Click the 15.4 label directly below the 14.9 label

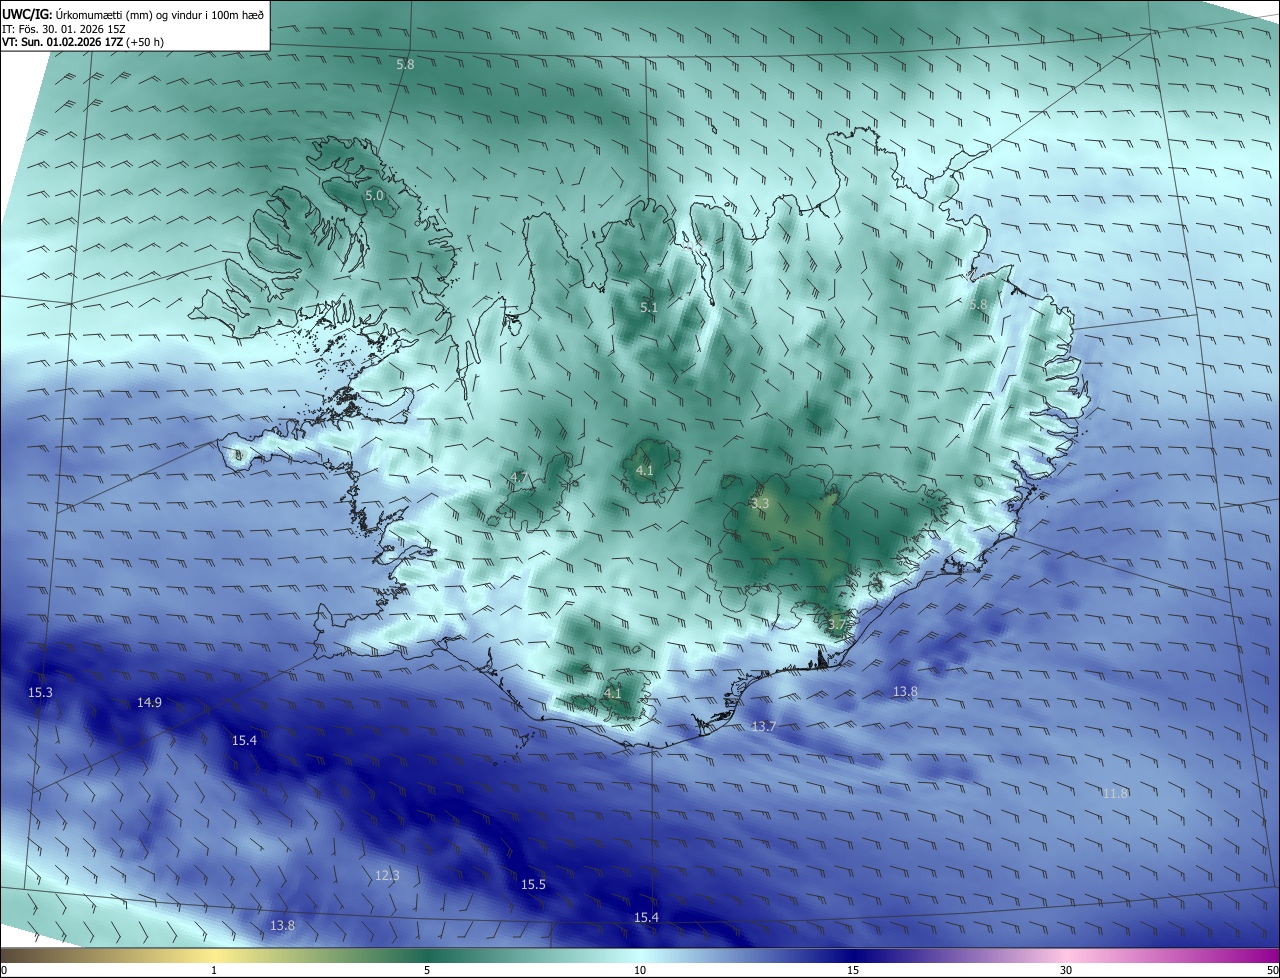coord(244,740)
